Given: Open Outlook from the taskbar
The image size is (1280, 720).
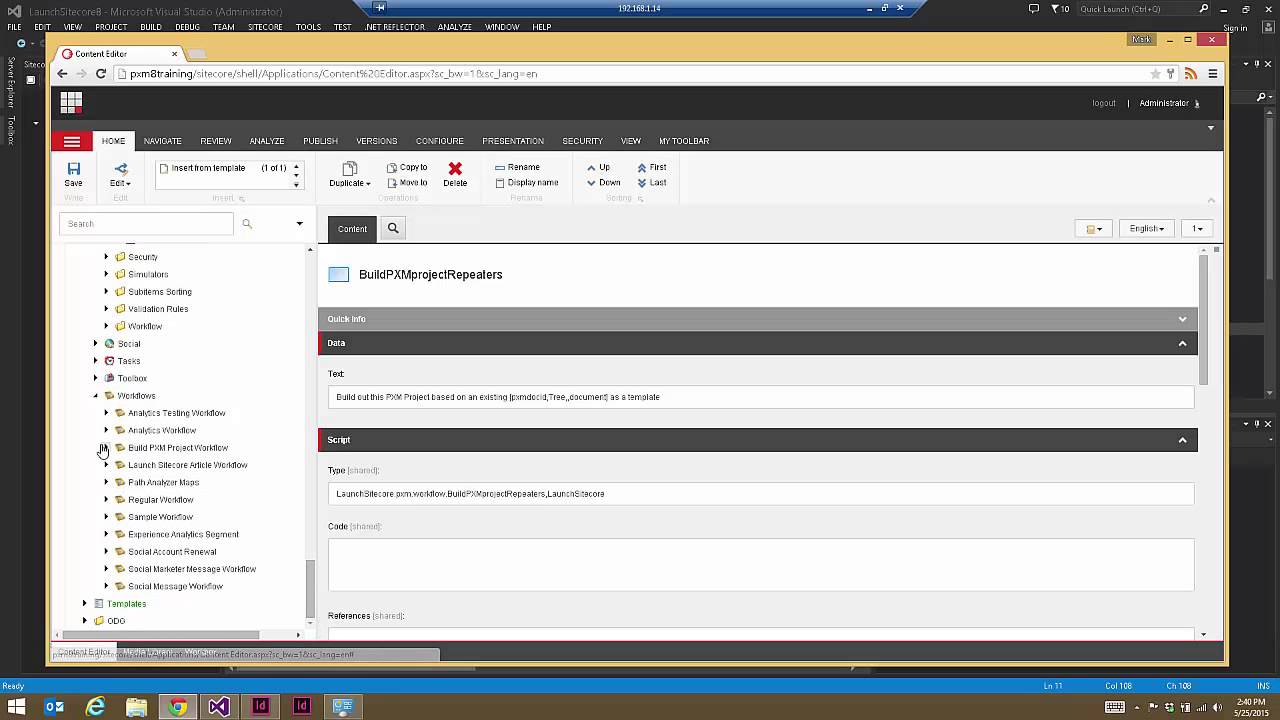Looking at the screenshot, I should tap(55, 707).
